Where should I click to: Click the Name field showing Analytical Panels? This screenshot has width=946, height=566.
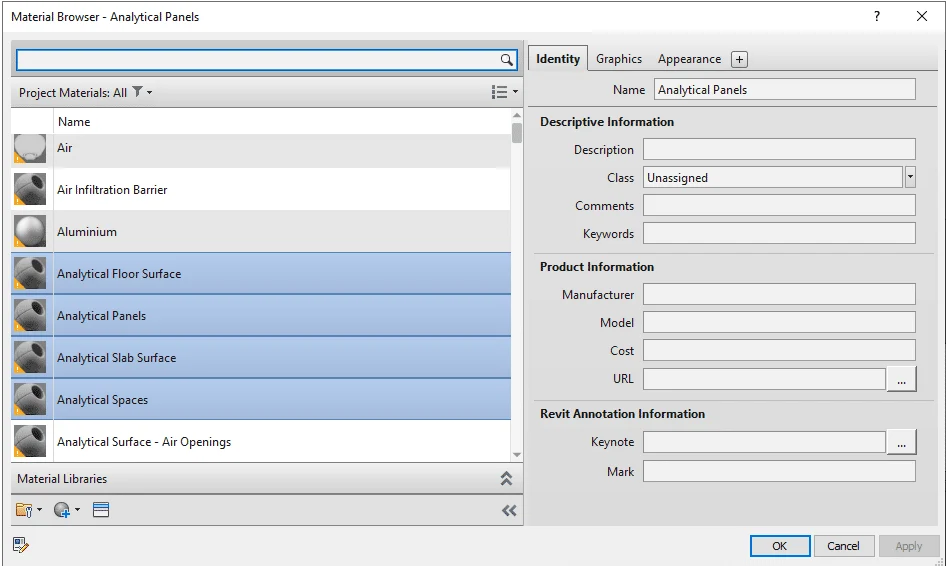(x=784, y=89)
